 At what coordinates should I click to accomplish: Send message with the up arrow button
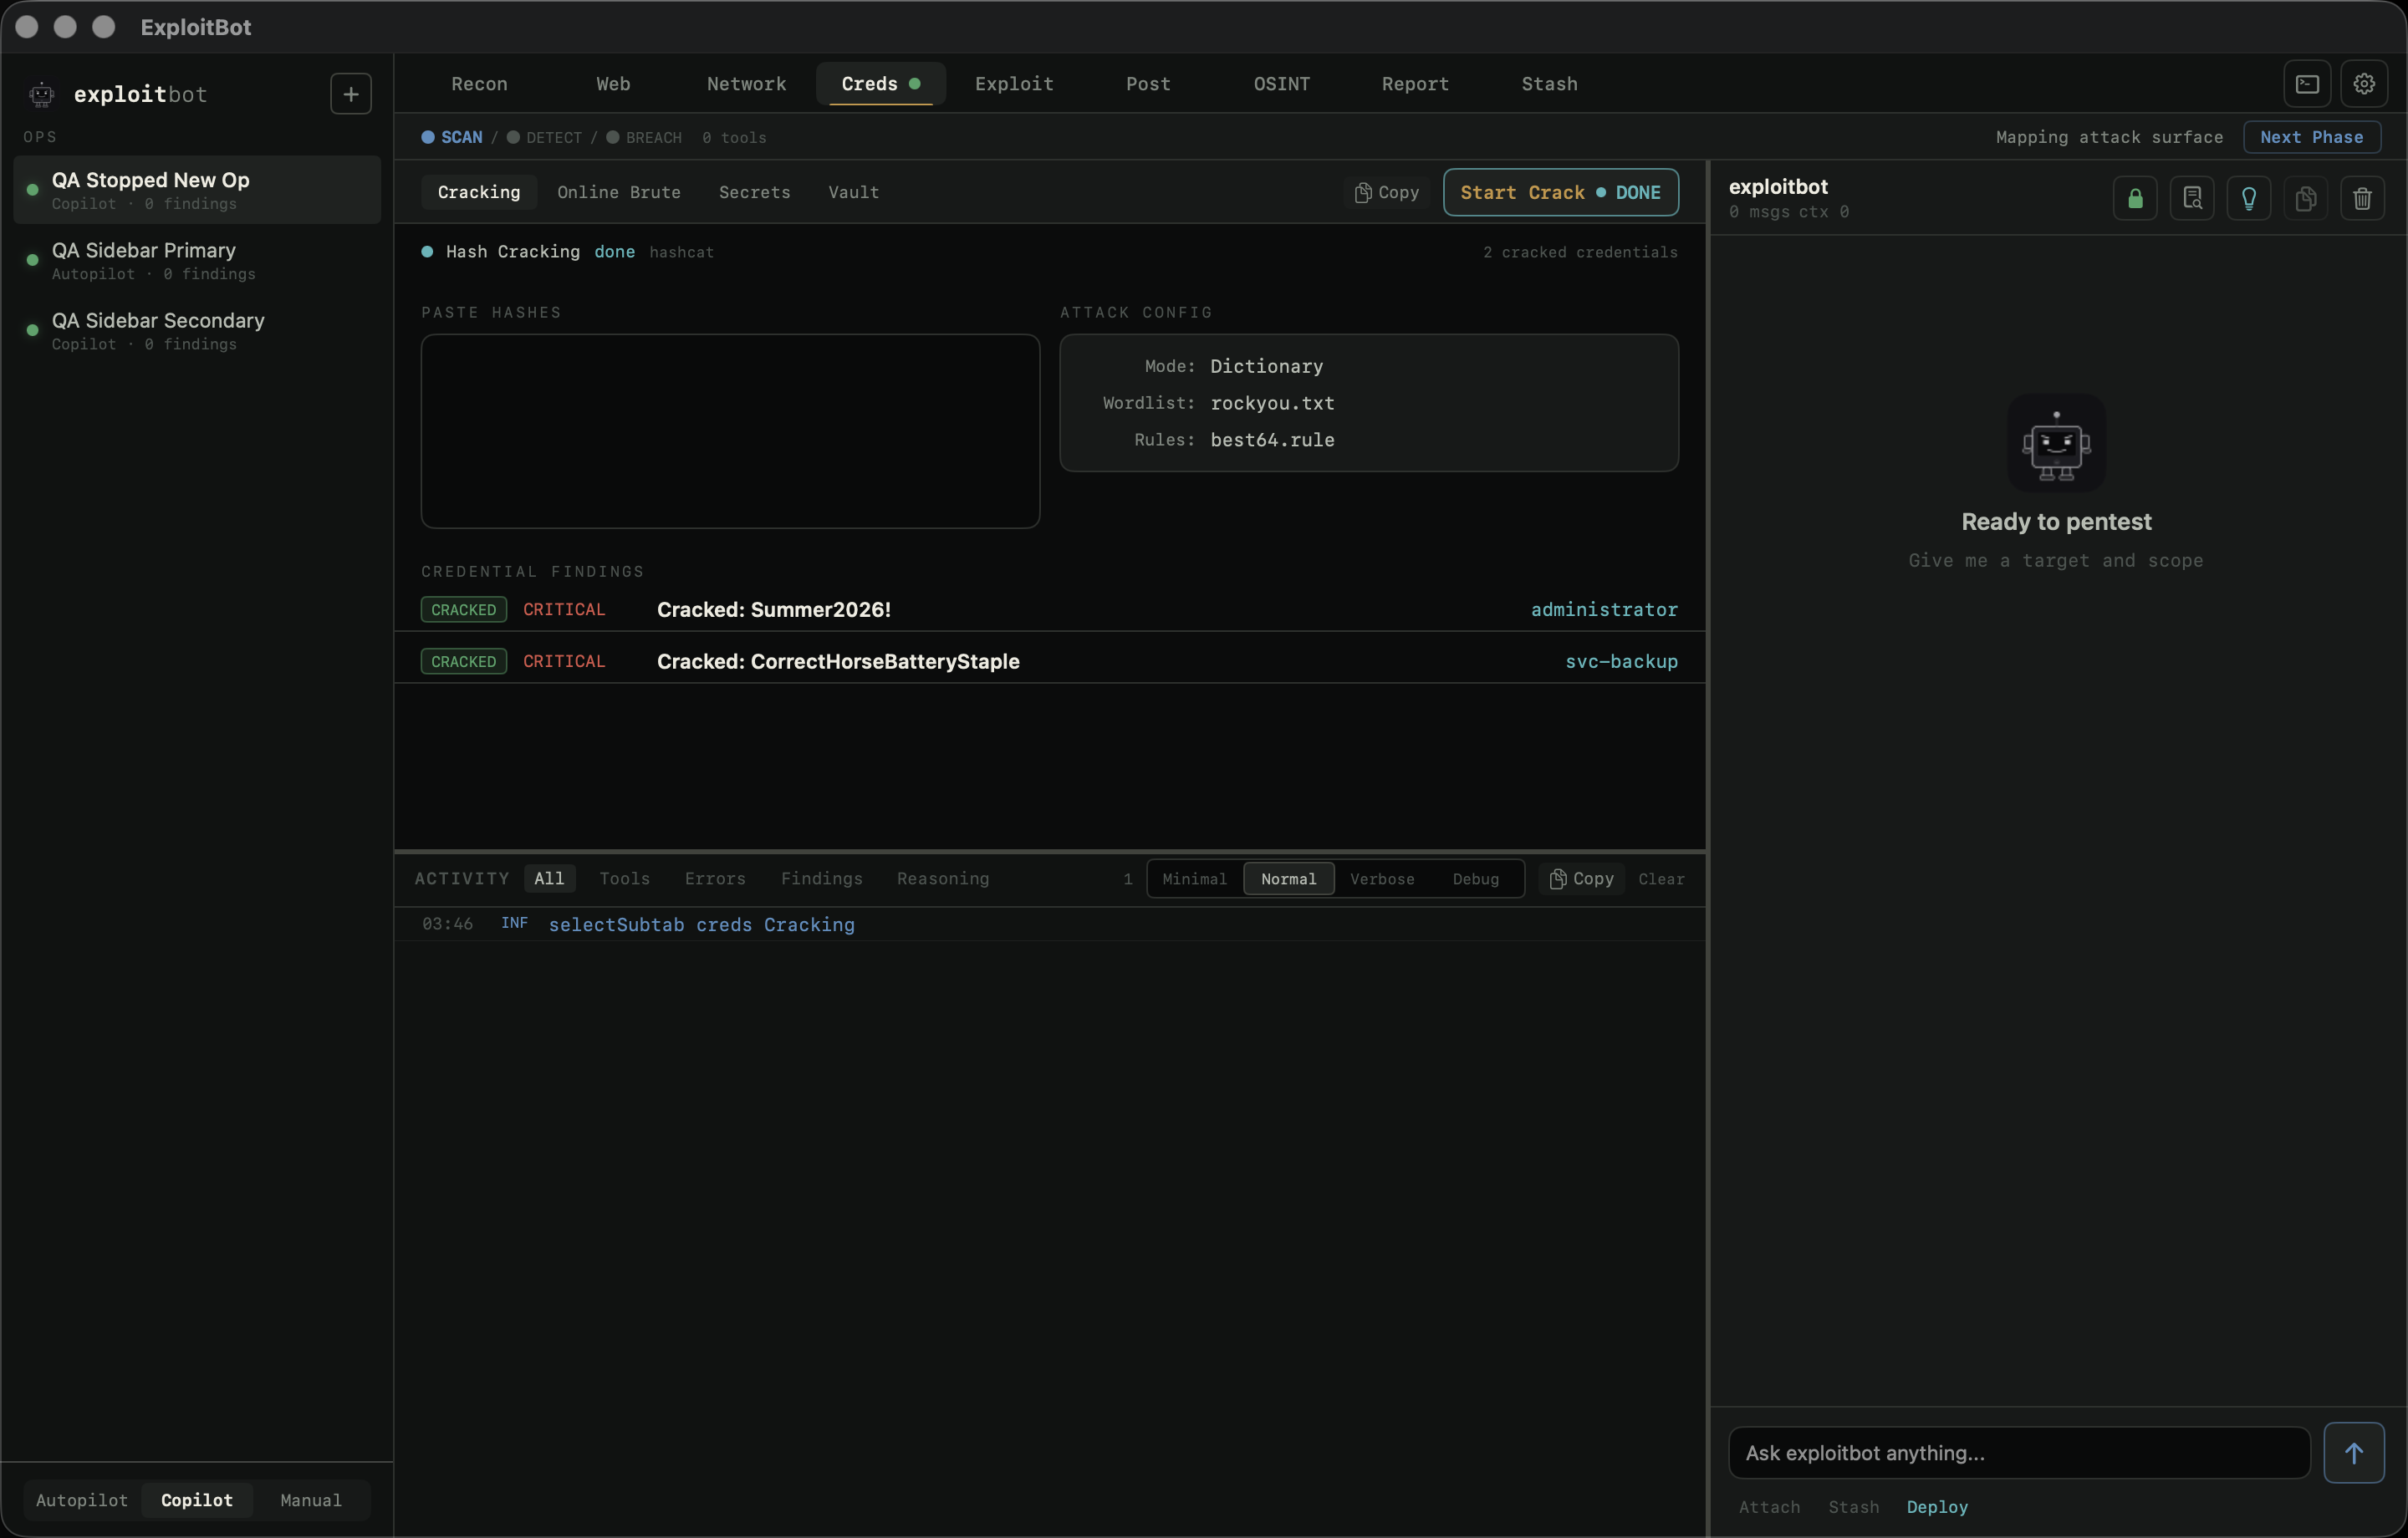pos(2354,1453)
